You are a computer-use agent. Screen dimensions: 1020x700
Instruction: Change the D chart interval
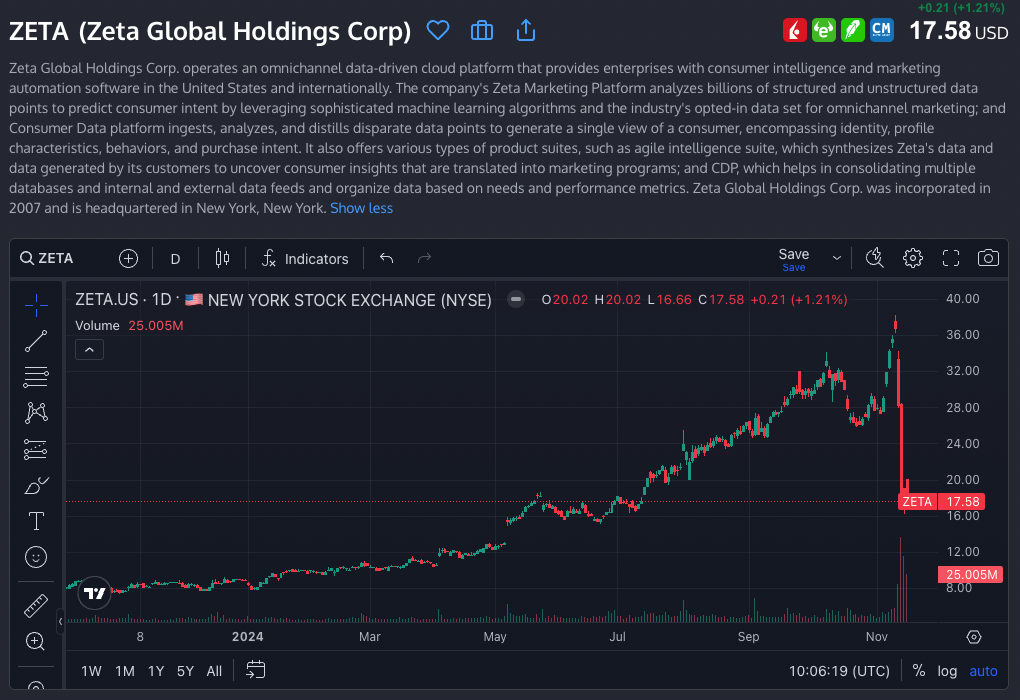pos(175,259)
